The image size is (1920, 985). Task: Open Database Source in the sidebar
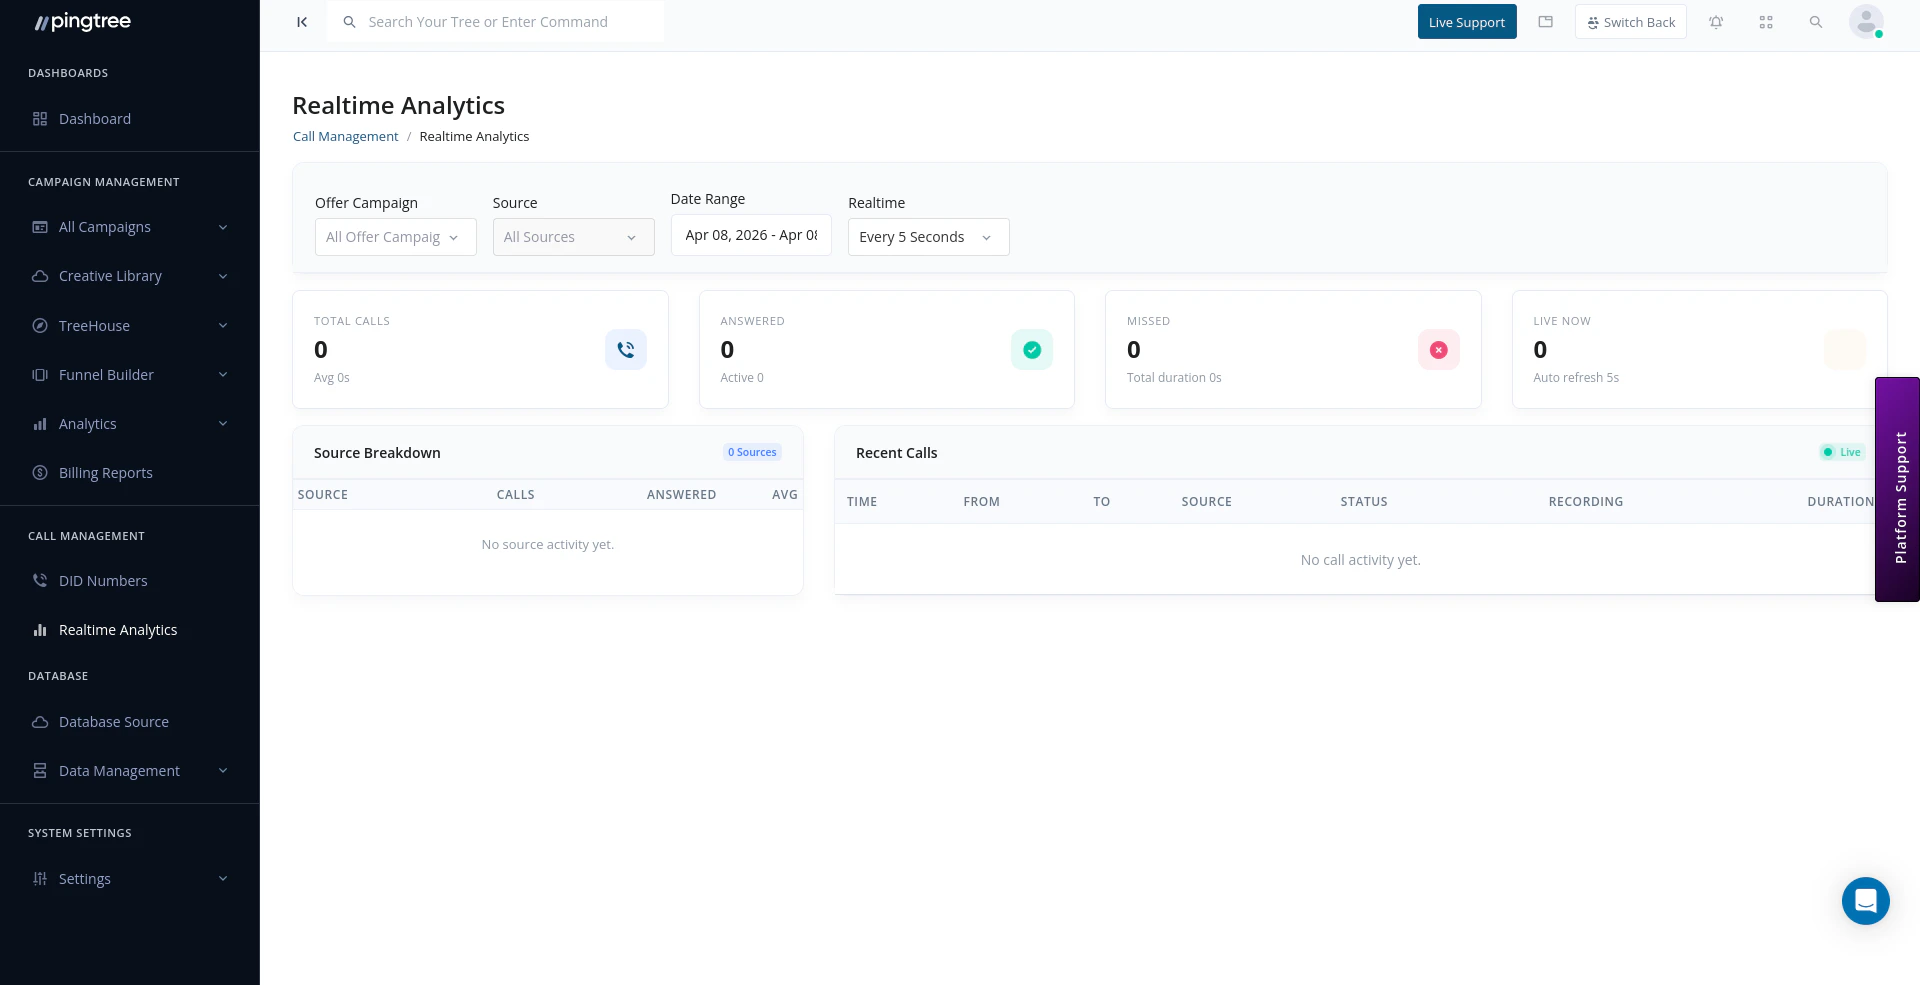click(x=112, y=721)
